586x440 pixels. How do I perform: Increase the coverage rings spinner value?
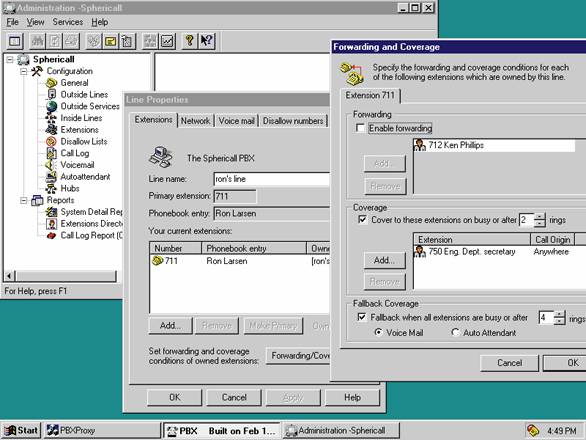[539, 216]
